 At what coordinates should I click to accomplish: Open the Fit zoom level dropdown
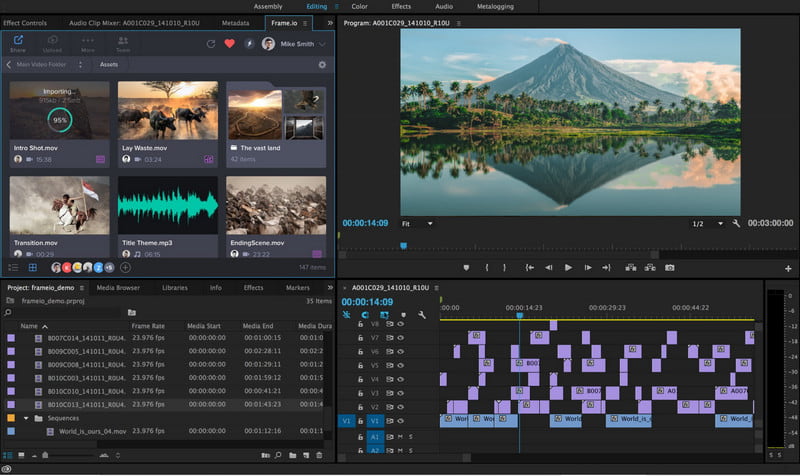click(x=417, y=223)
